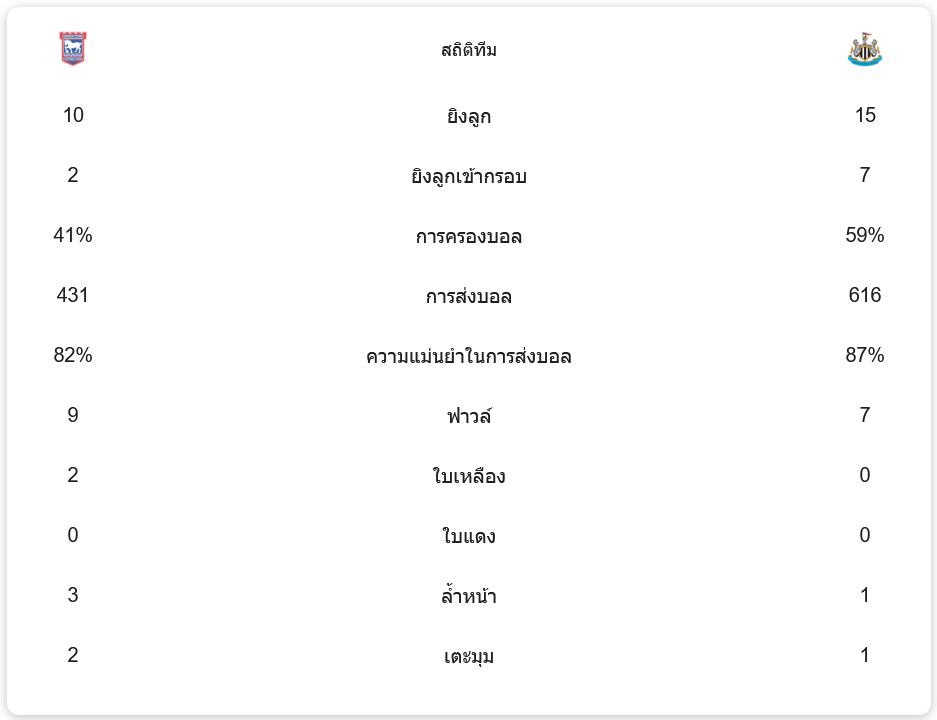Select the ความแม่นยำในการส่งบอล label
Screen dimensions: 937x720
pyautogui.click(x=468, y=357)
